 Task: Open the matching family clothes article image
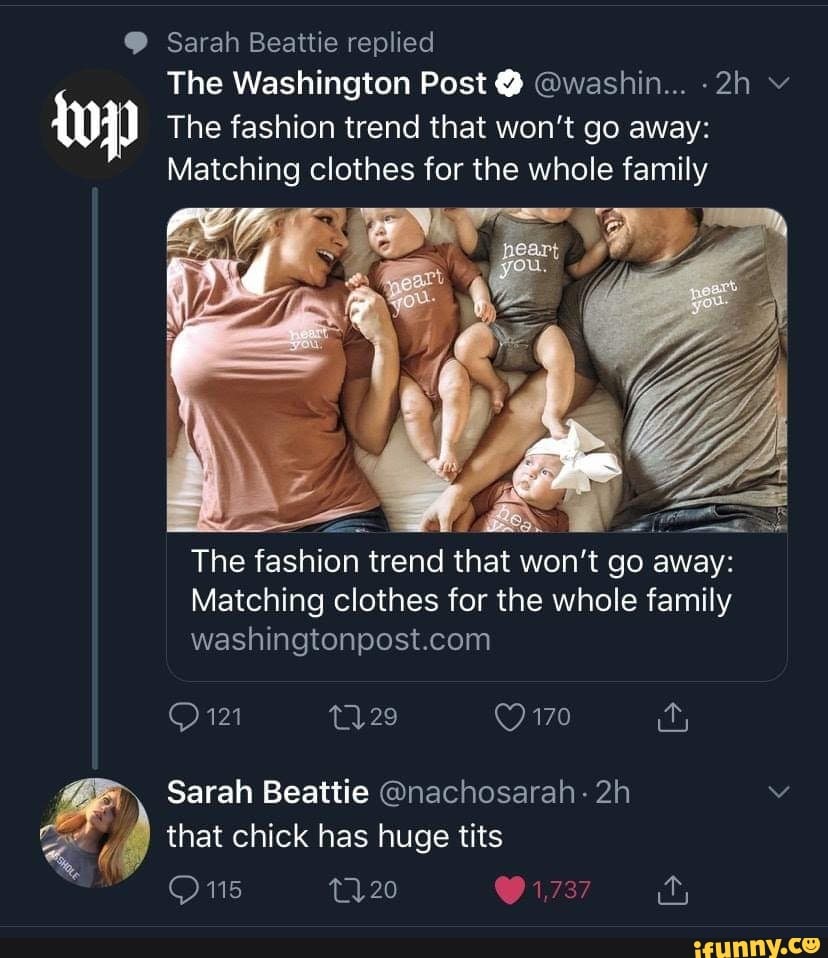point(477,370)
